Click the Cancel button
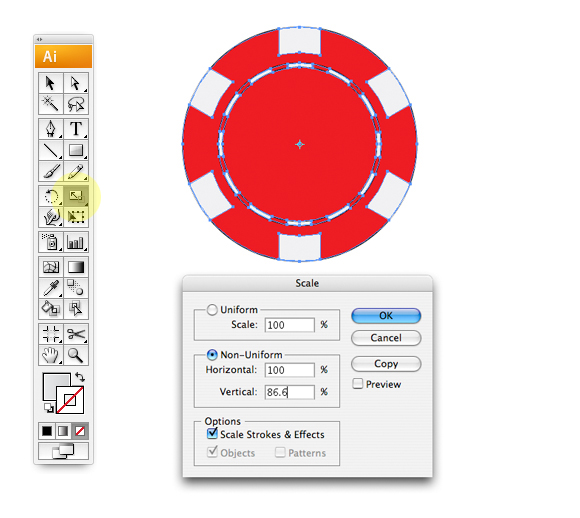 pos(386,338)
